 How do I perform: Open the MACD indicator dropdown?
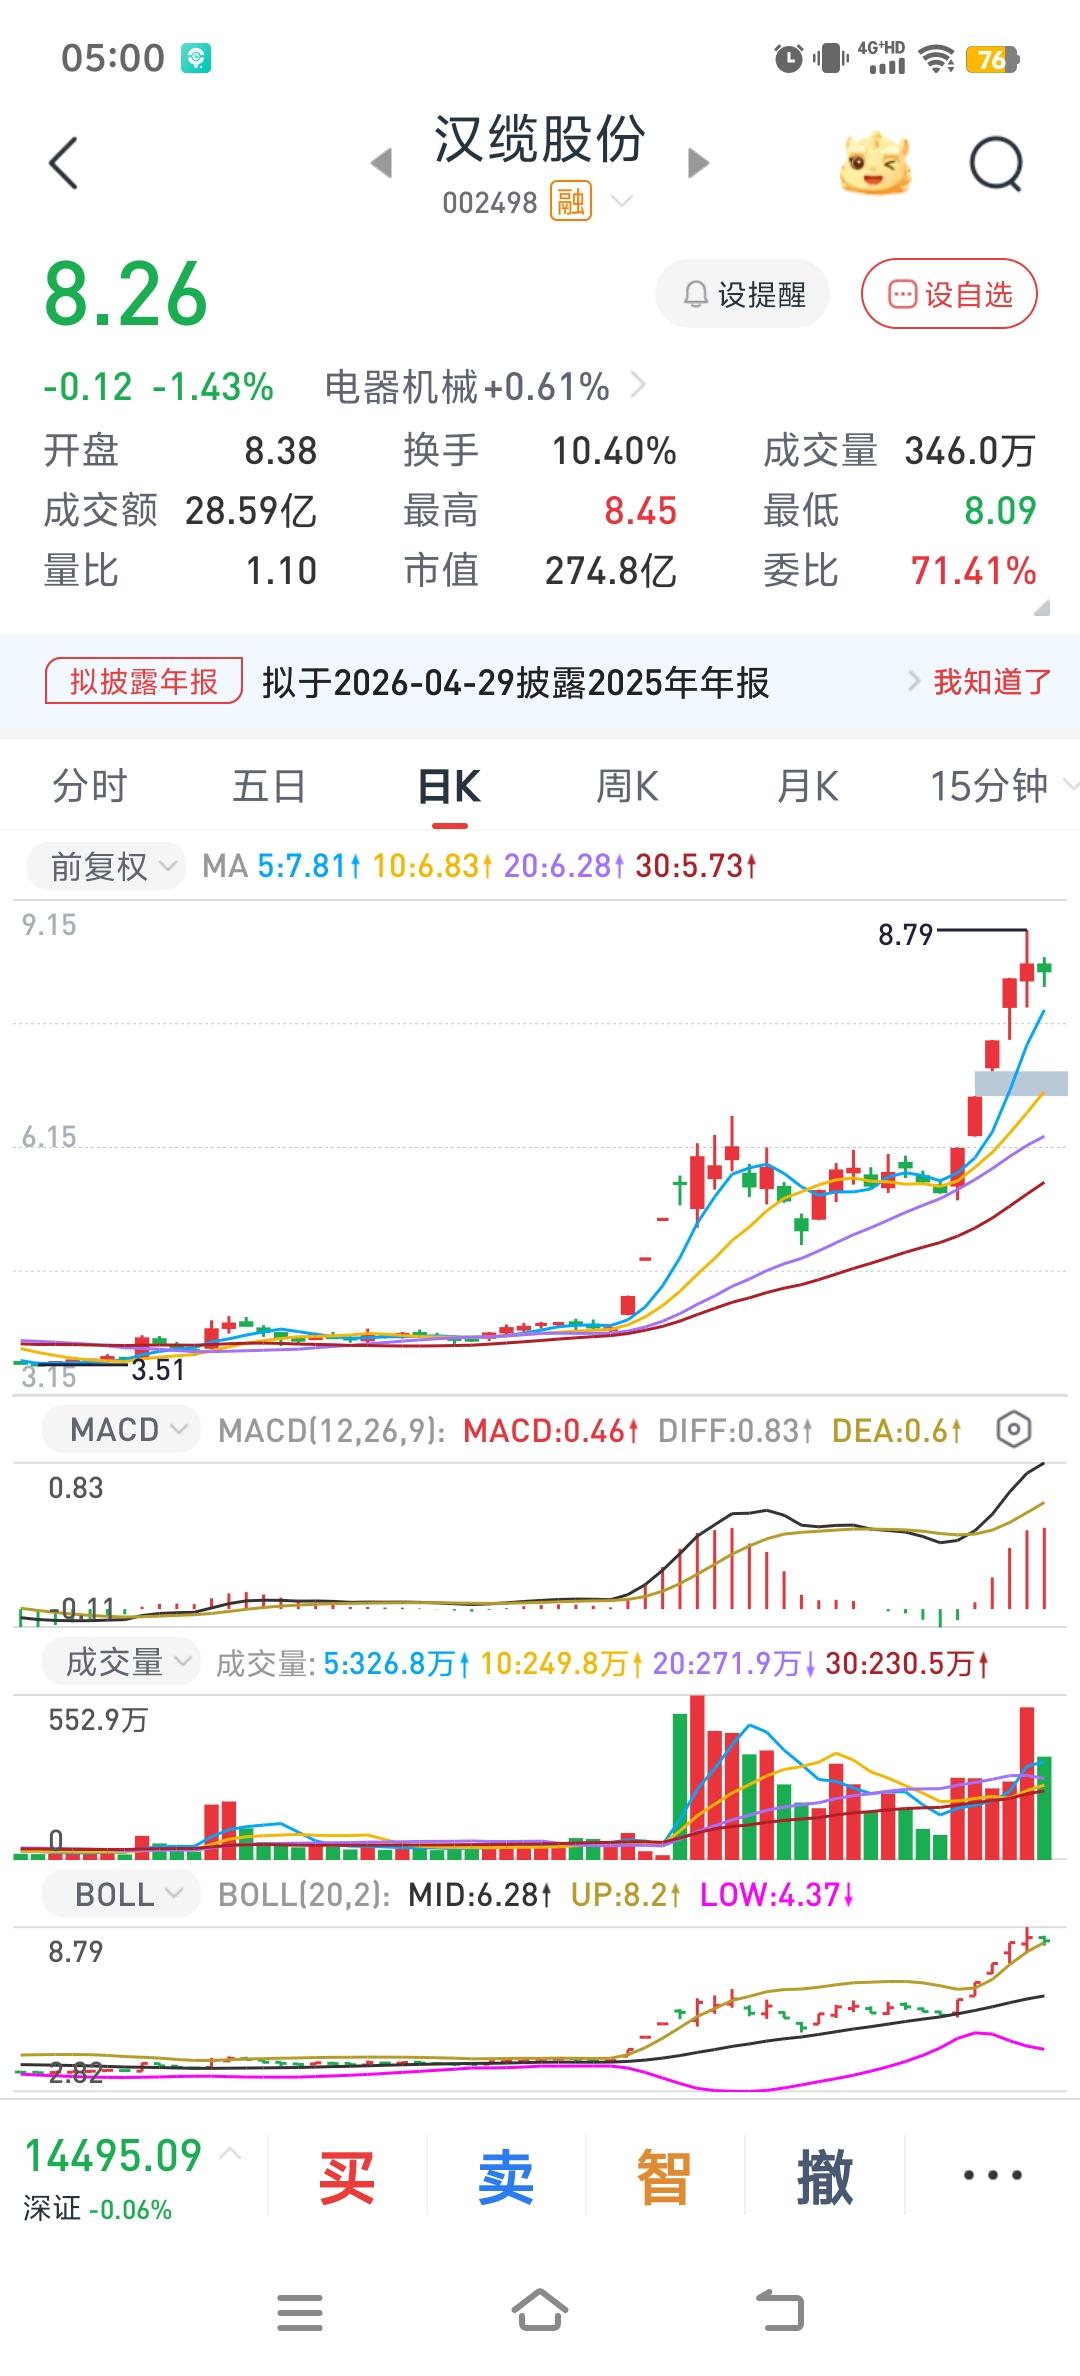121,1429
